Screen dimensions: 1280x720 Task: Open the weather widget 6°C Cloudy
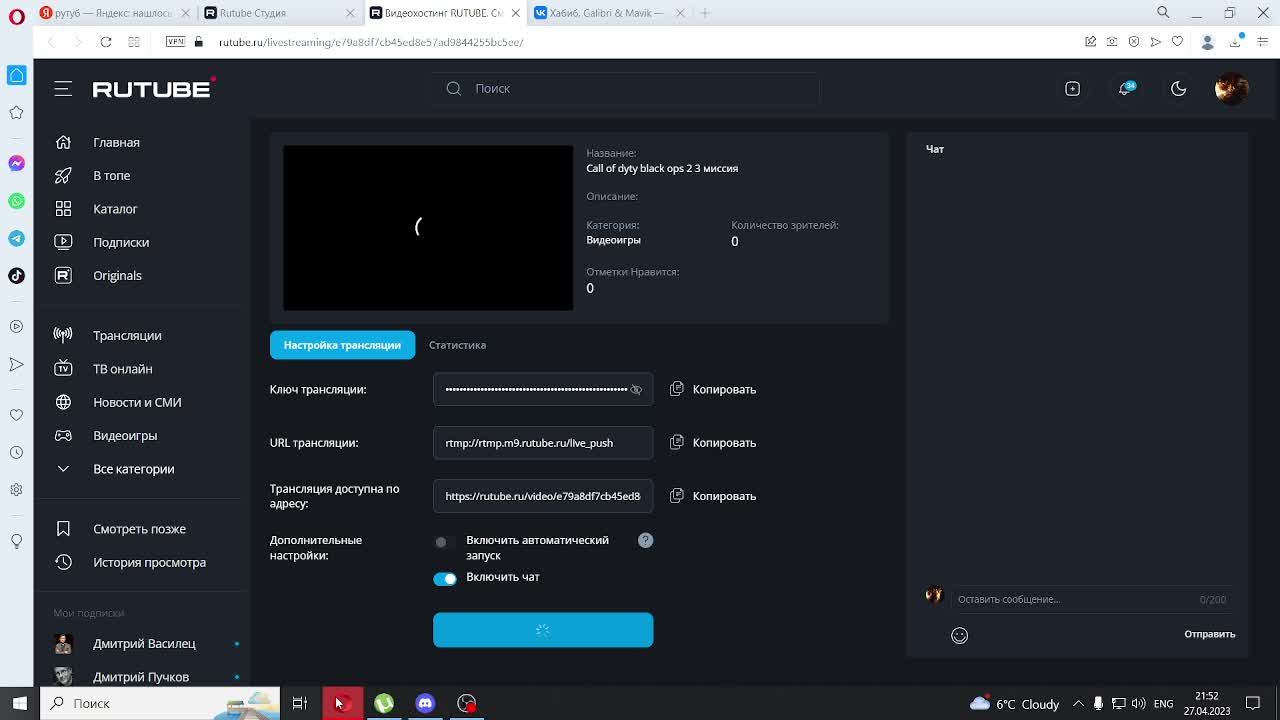[1014, 704]
